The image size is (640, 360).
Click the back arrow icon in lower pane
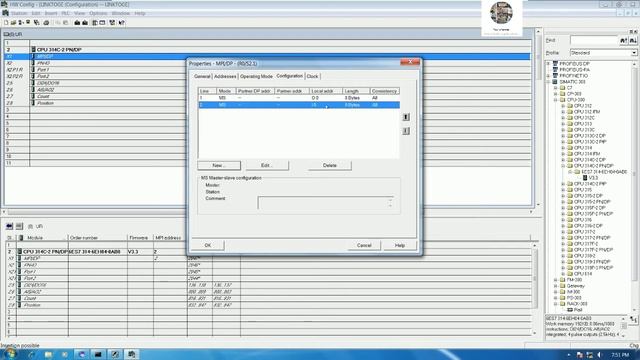pyautogui.click(x=9, y=226)
